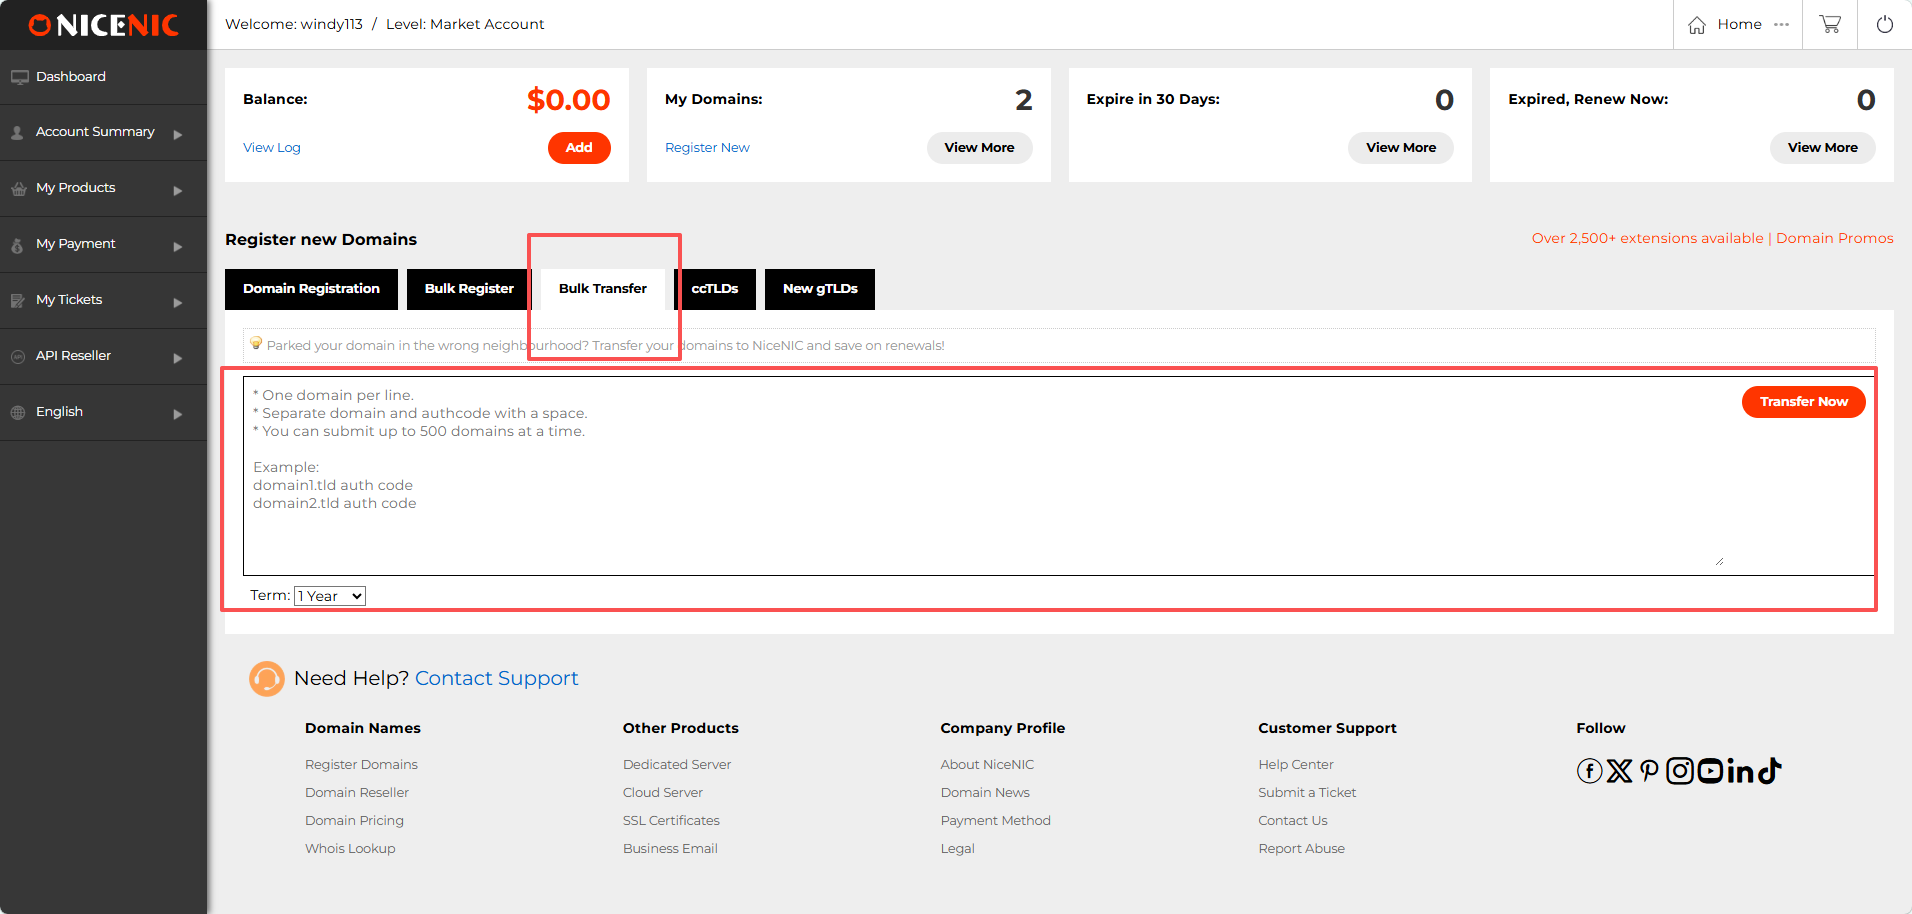Select the Bulk Transfer tab
The height and width of the screenshot is (914, 1912).
[603, 289]
